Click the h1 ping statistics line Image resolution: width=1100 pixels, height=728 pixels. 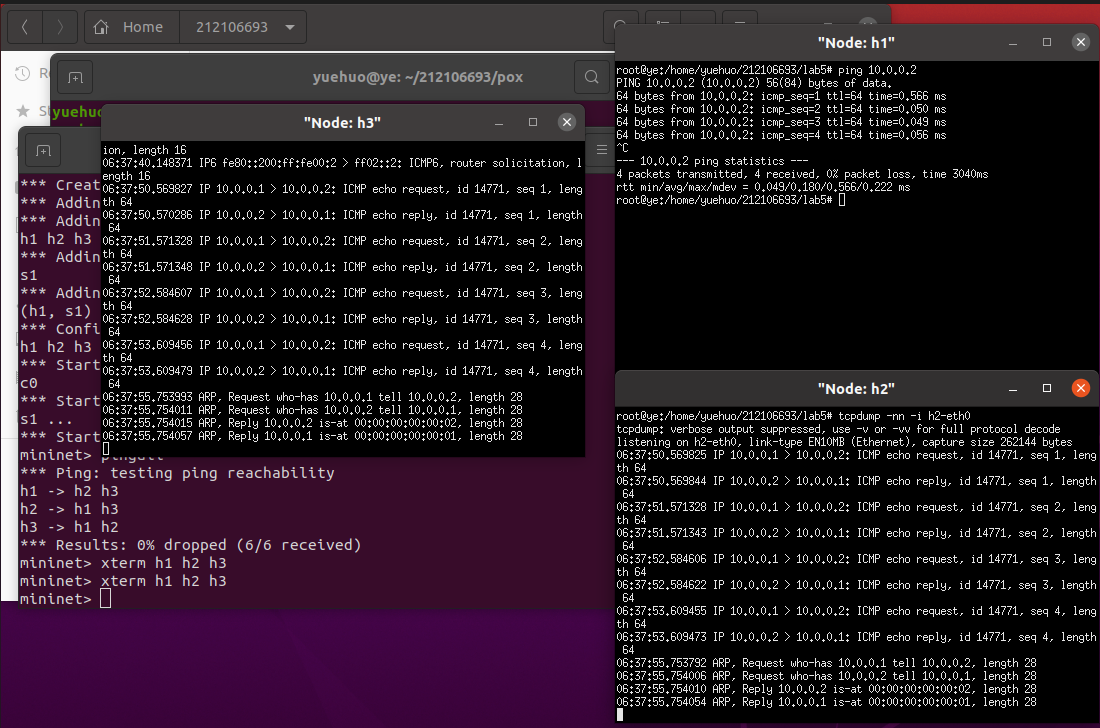pyautogui.click(x=712, y=161)
